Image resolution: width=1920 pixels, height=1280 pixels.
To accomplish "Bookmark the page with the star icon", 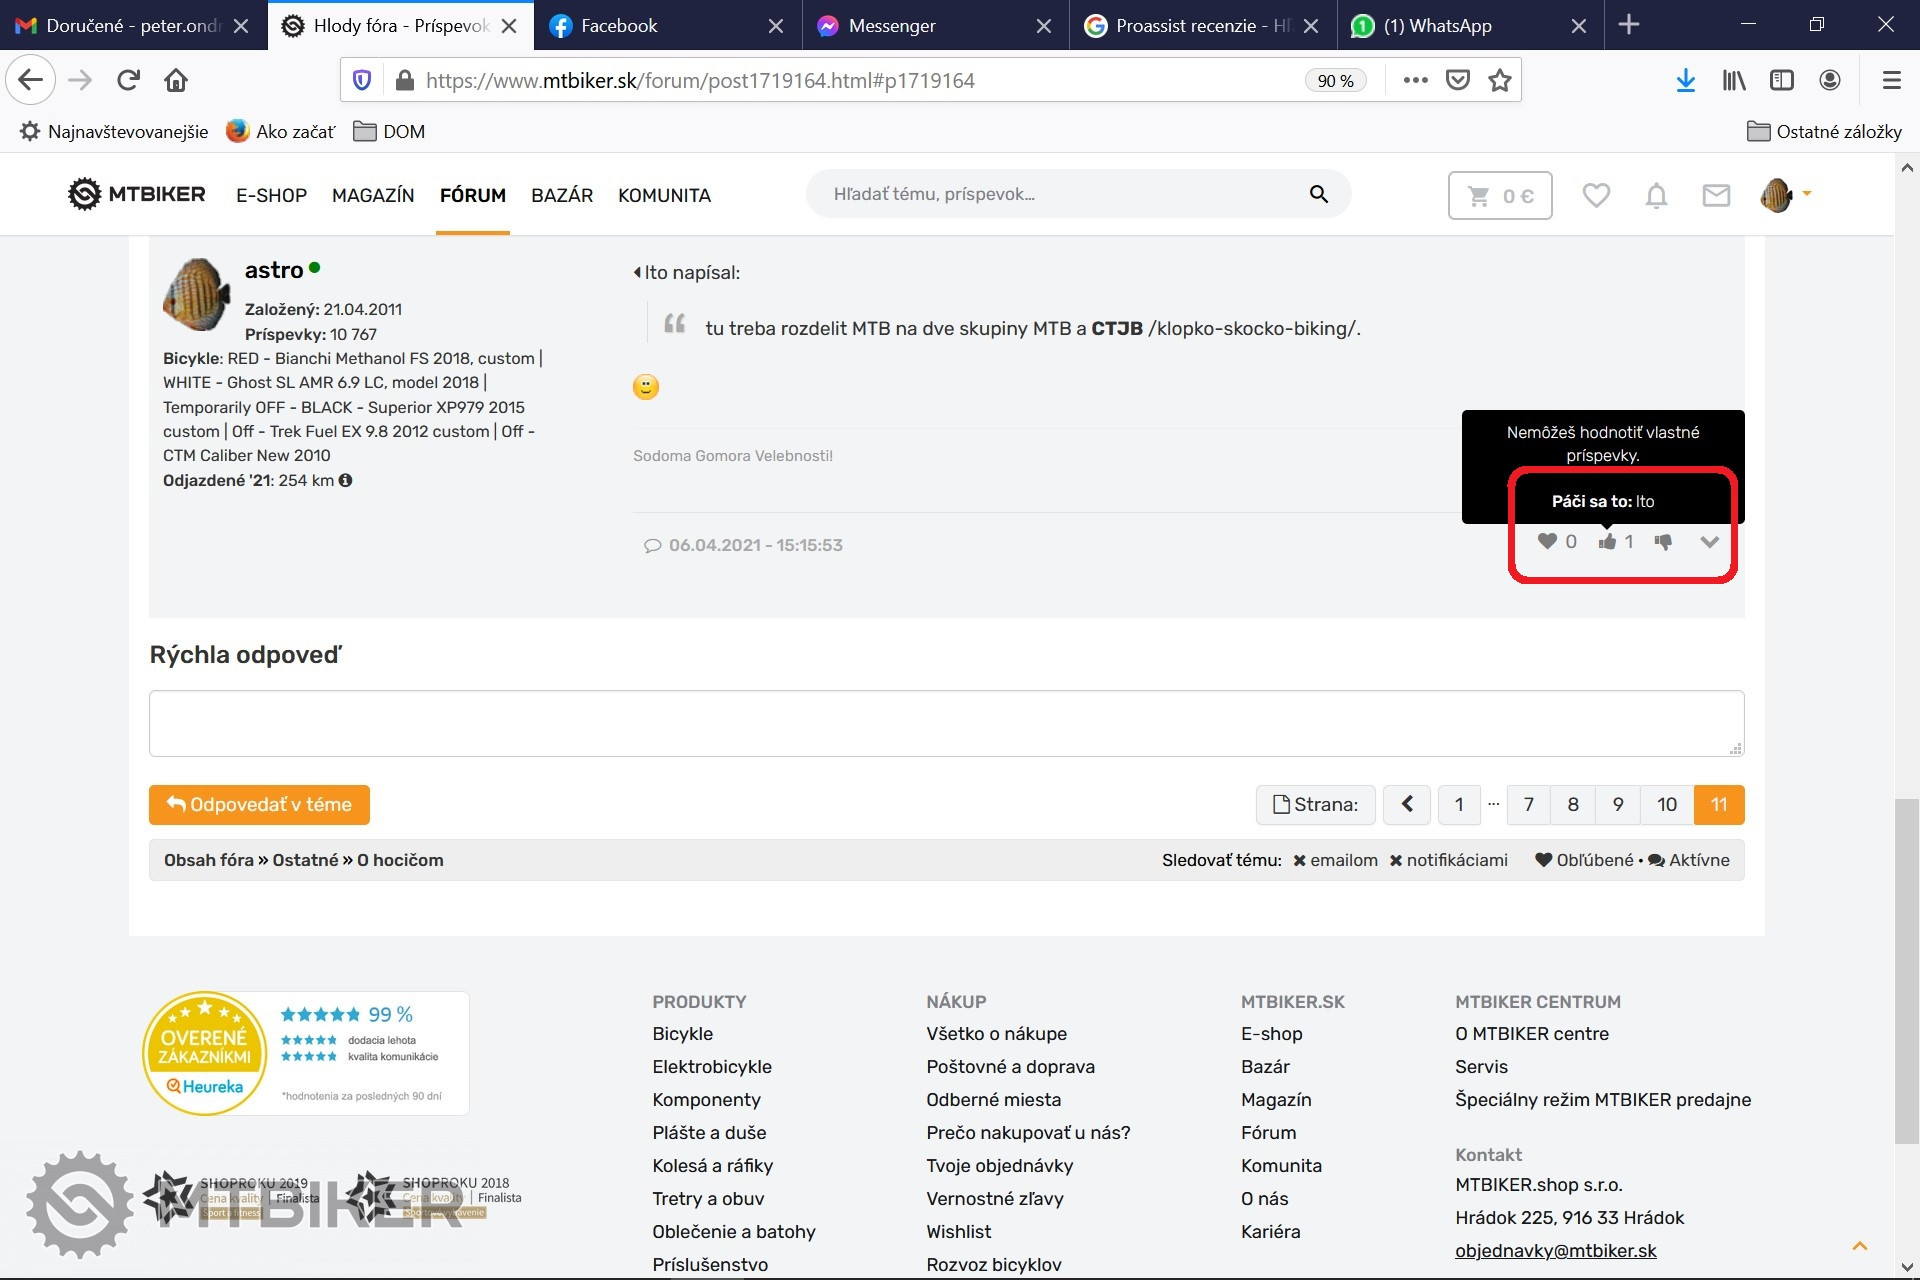I will (1499, 81).
